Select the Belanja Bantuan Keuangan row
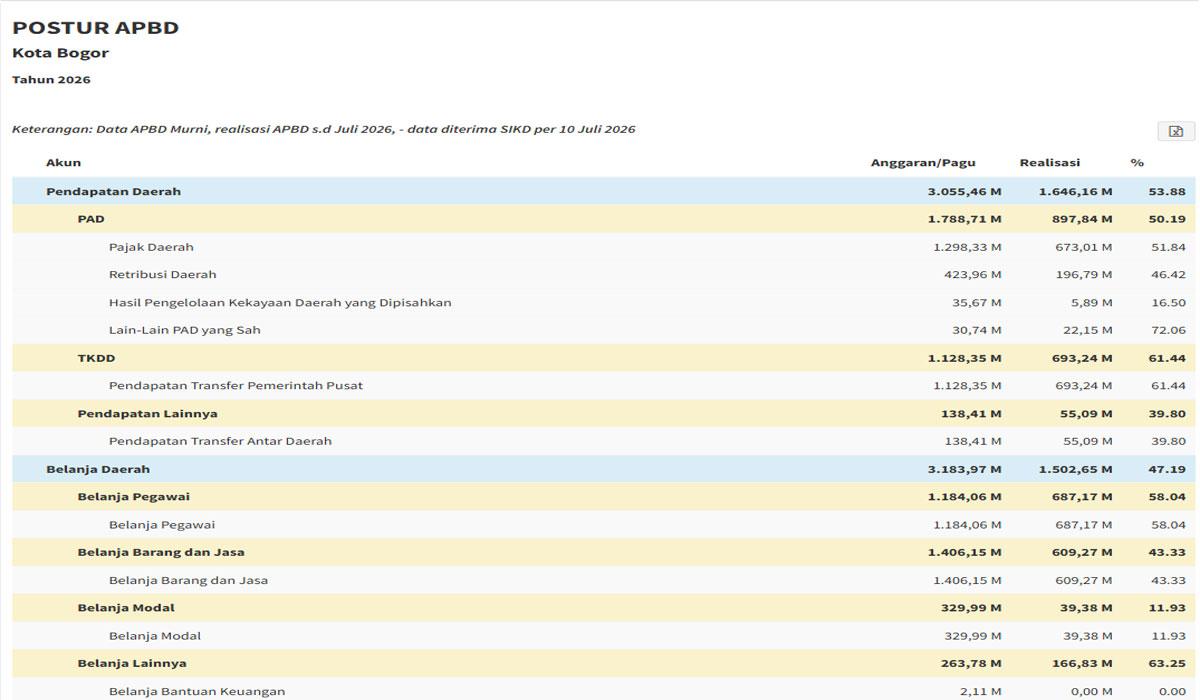 tap(604, 689)
